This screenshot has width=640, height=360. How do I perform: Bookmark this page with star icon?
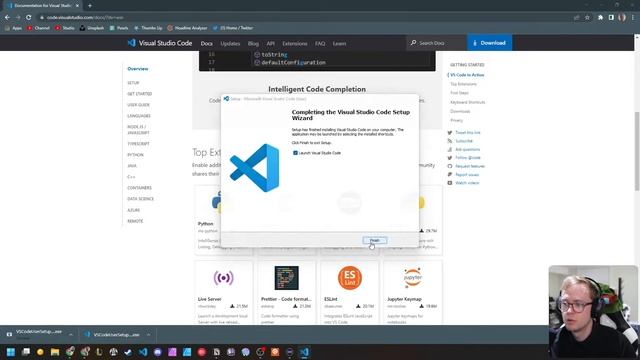tap(587, 18)
